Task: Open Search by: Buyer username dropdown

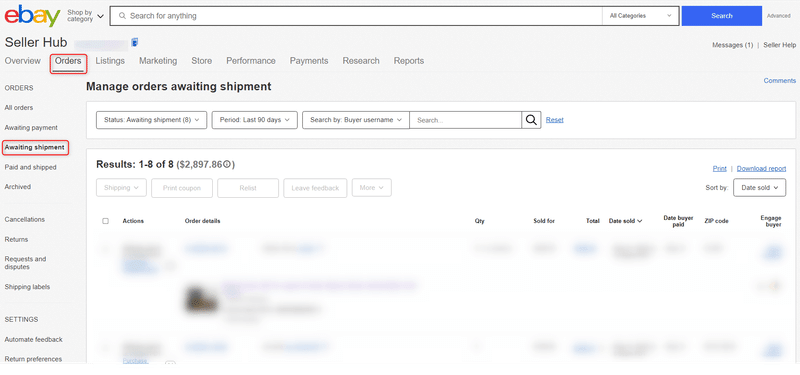Action: (x=356, y=120)
